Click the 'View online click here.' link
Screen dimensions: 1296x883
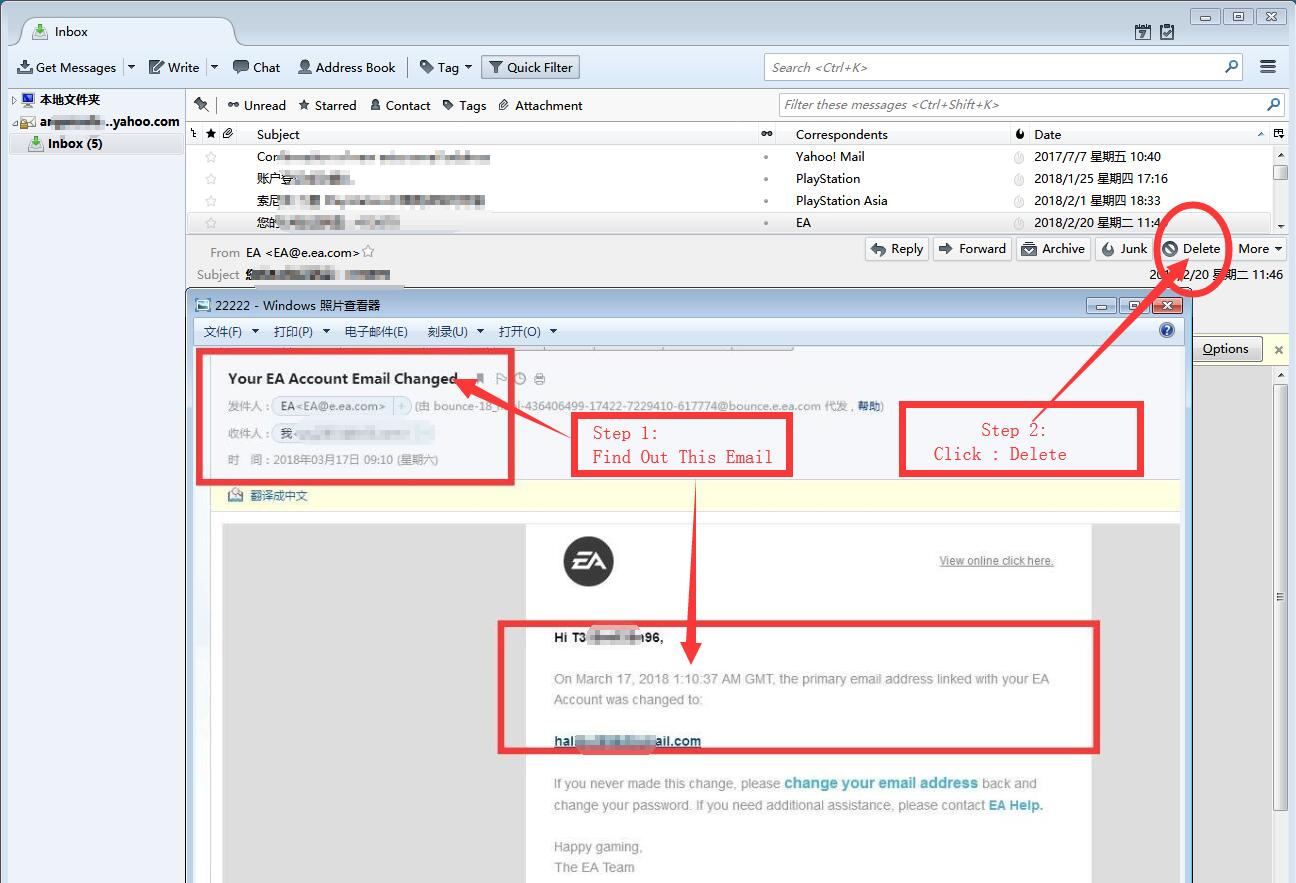point(996,561)
